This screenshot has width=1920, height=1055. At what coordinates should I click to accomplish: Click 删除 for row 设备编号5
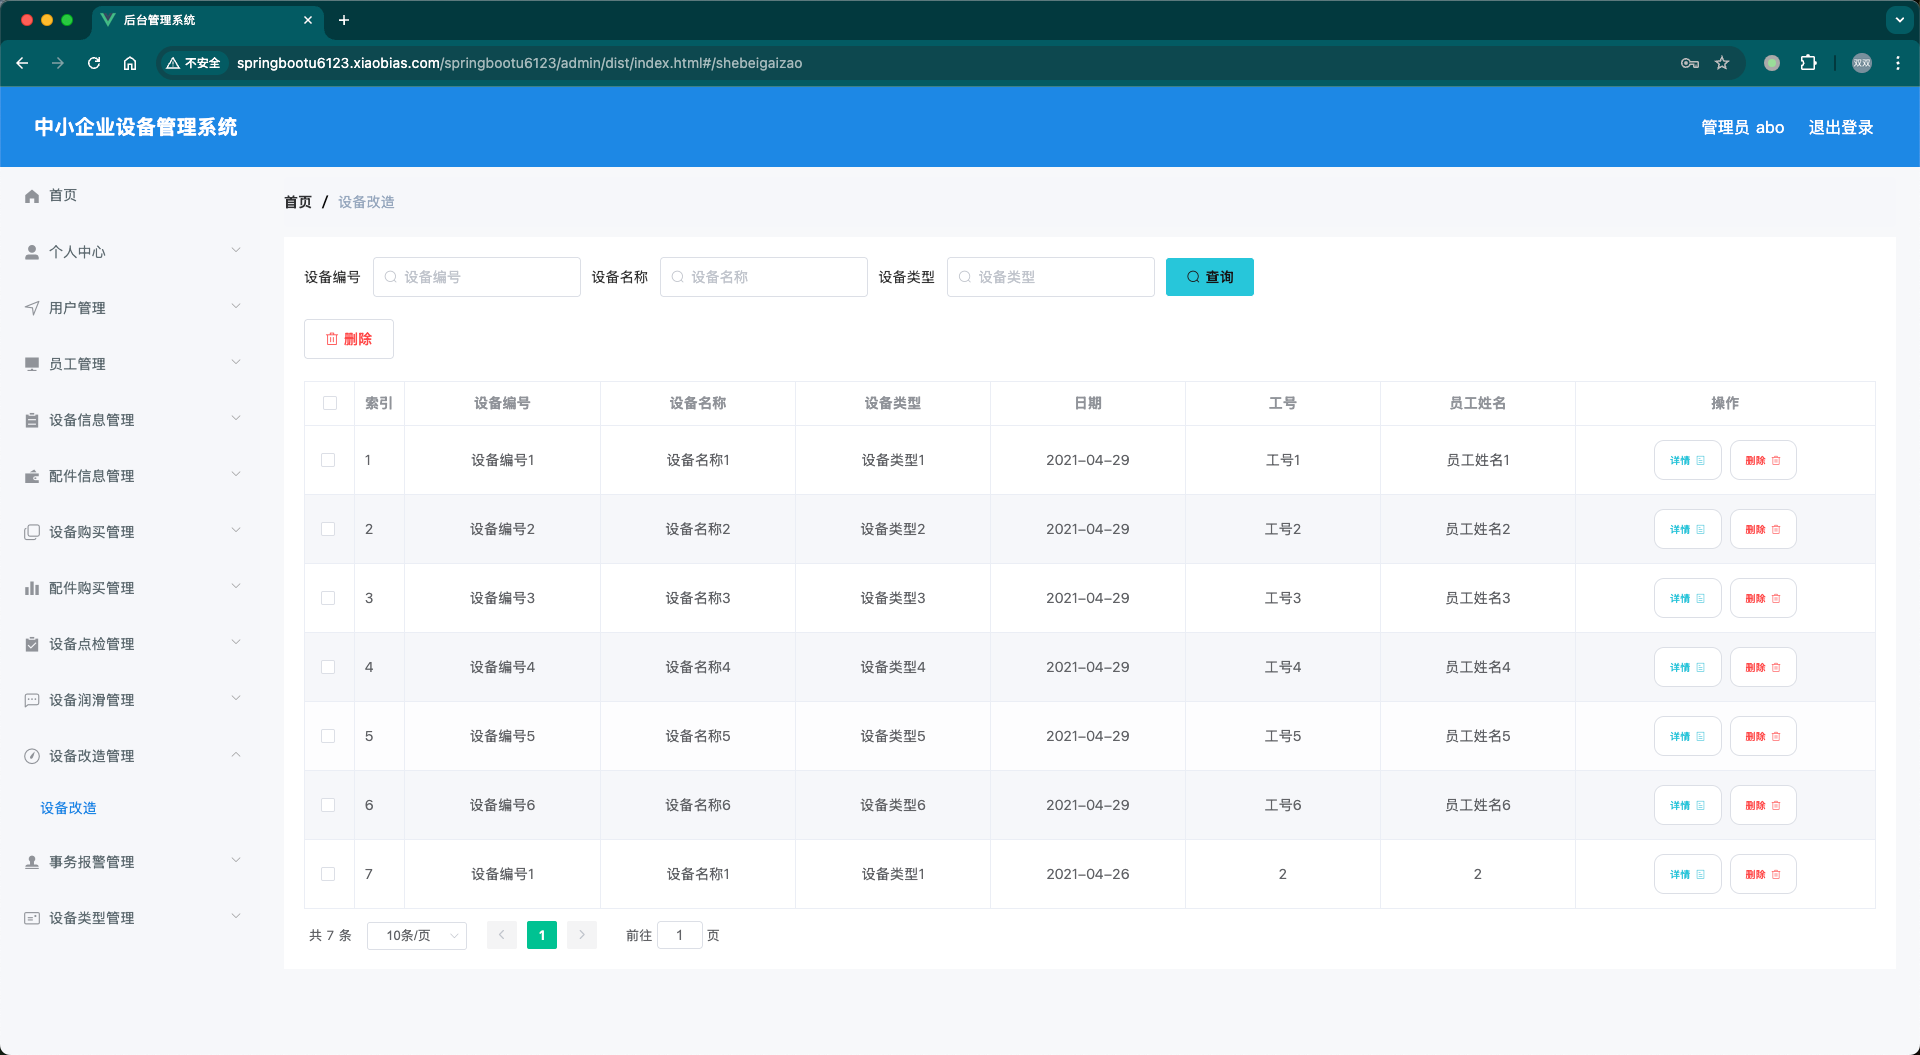click(1763, 736)
